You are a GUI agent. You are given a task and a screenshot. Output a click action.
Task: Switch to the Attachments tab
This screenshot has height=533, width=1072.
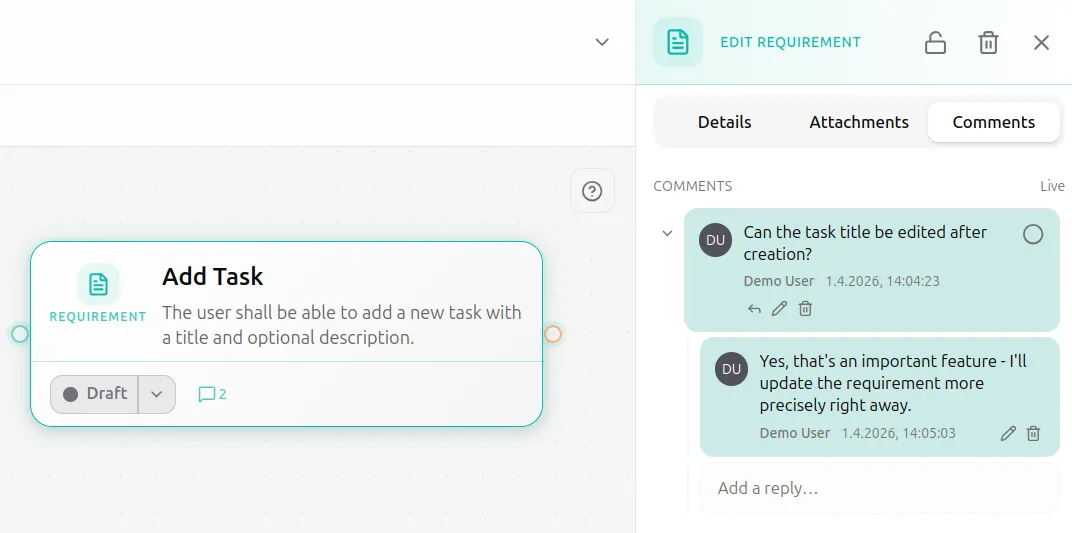coord(859,122)
